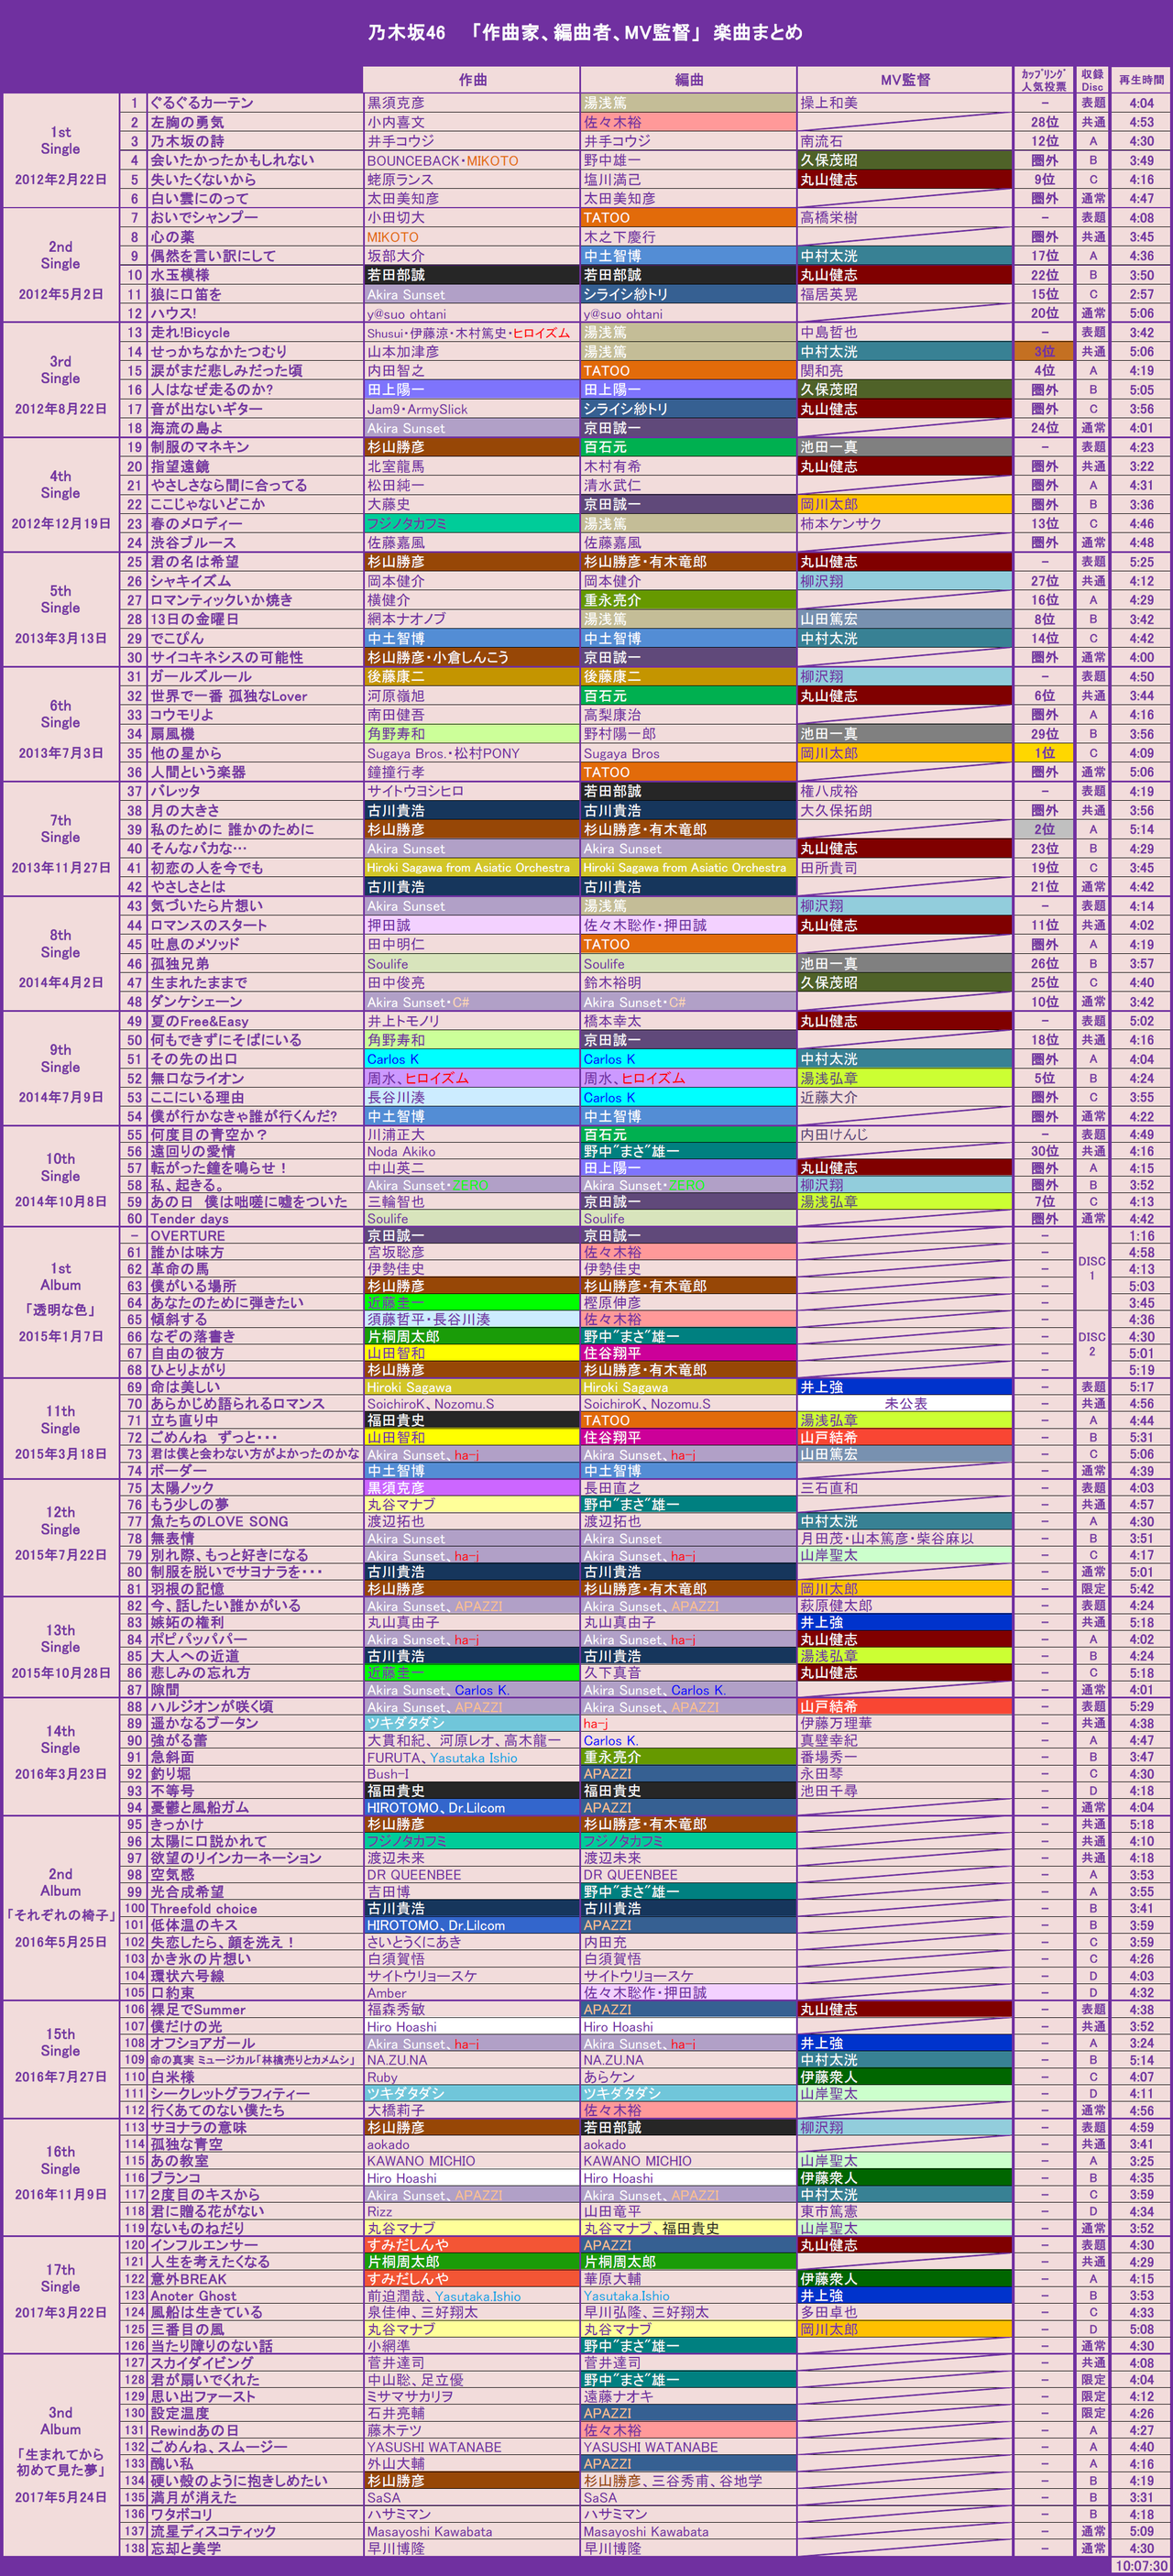Screen dimensions: 1173x2576
Task: Click MV director 萩原健太郎
Action: [836, 1605]
